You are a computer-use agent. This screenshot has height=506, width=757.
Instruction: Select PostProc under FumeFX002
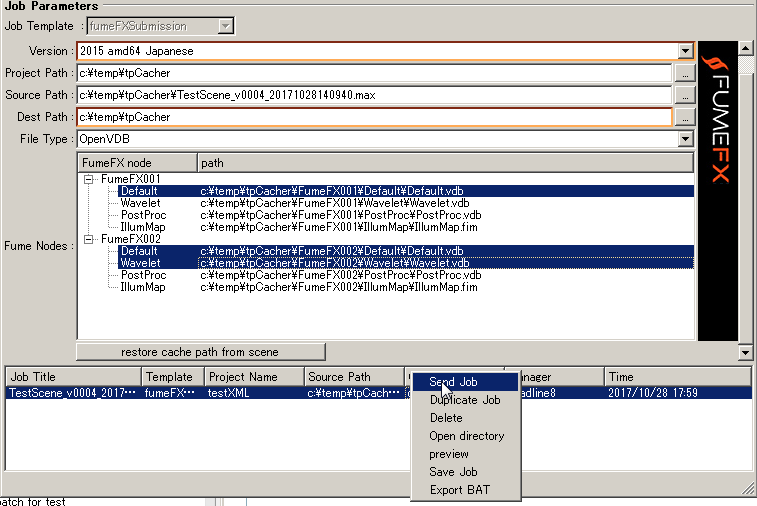click(143, 275)
